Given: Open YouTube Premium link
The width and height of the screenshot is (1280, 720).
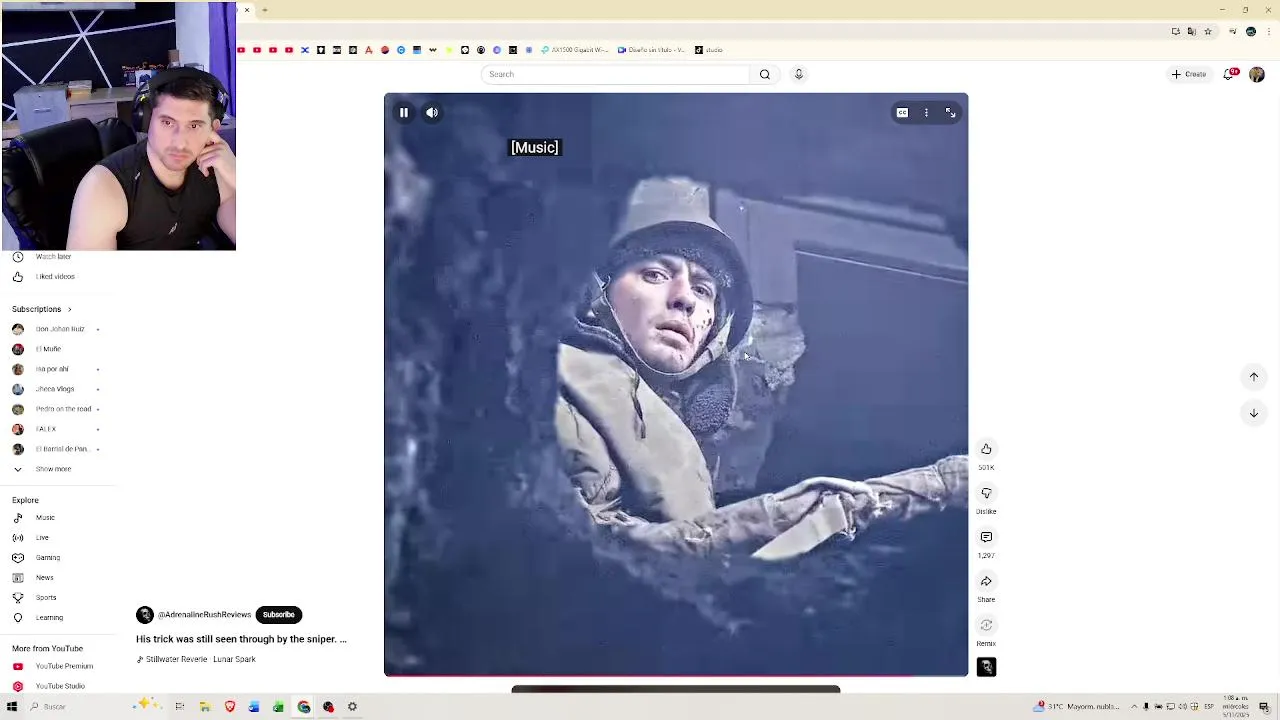Looking at the screenshot, I should [x=64, y=666].
